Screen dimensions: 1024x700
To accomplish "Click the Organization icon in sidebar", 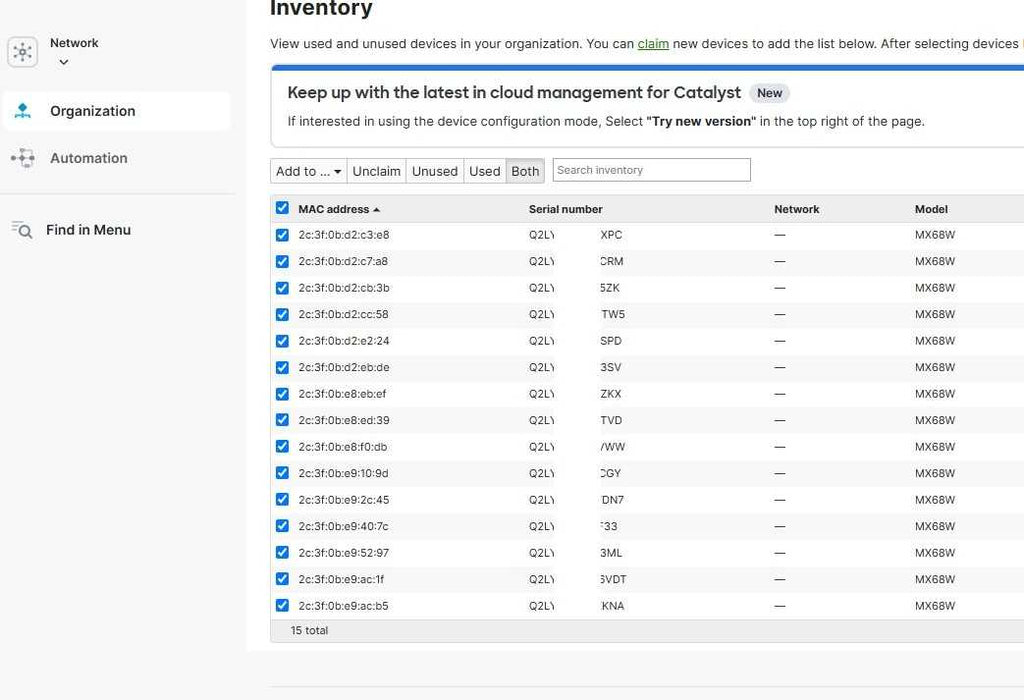I will 22,111.
